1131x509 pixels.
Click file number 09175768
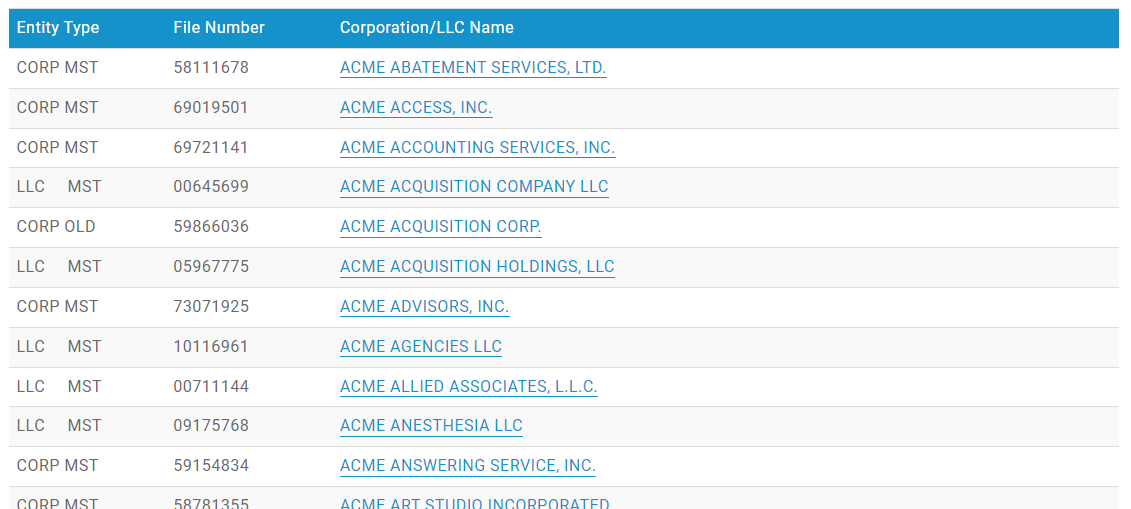click(x=211, y=426)
